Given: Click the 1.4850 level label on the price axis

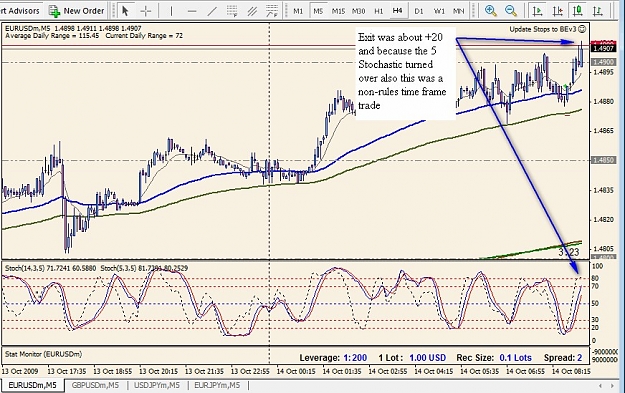Looking at the screenshot, I should [603, 160].
